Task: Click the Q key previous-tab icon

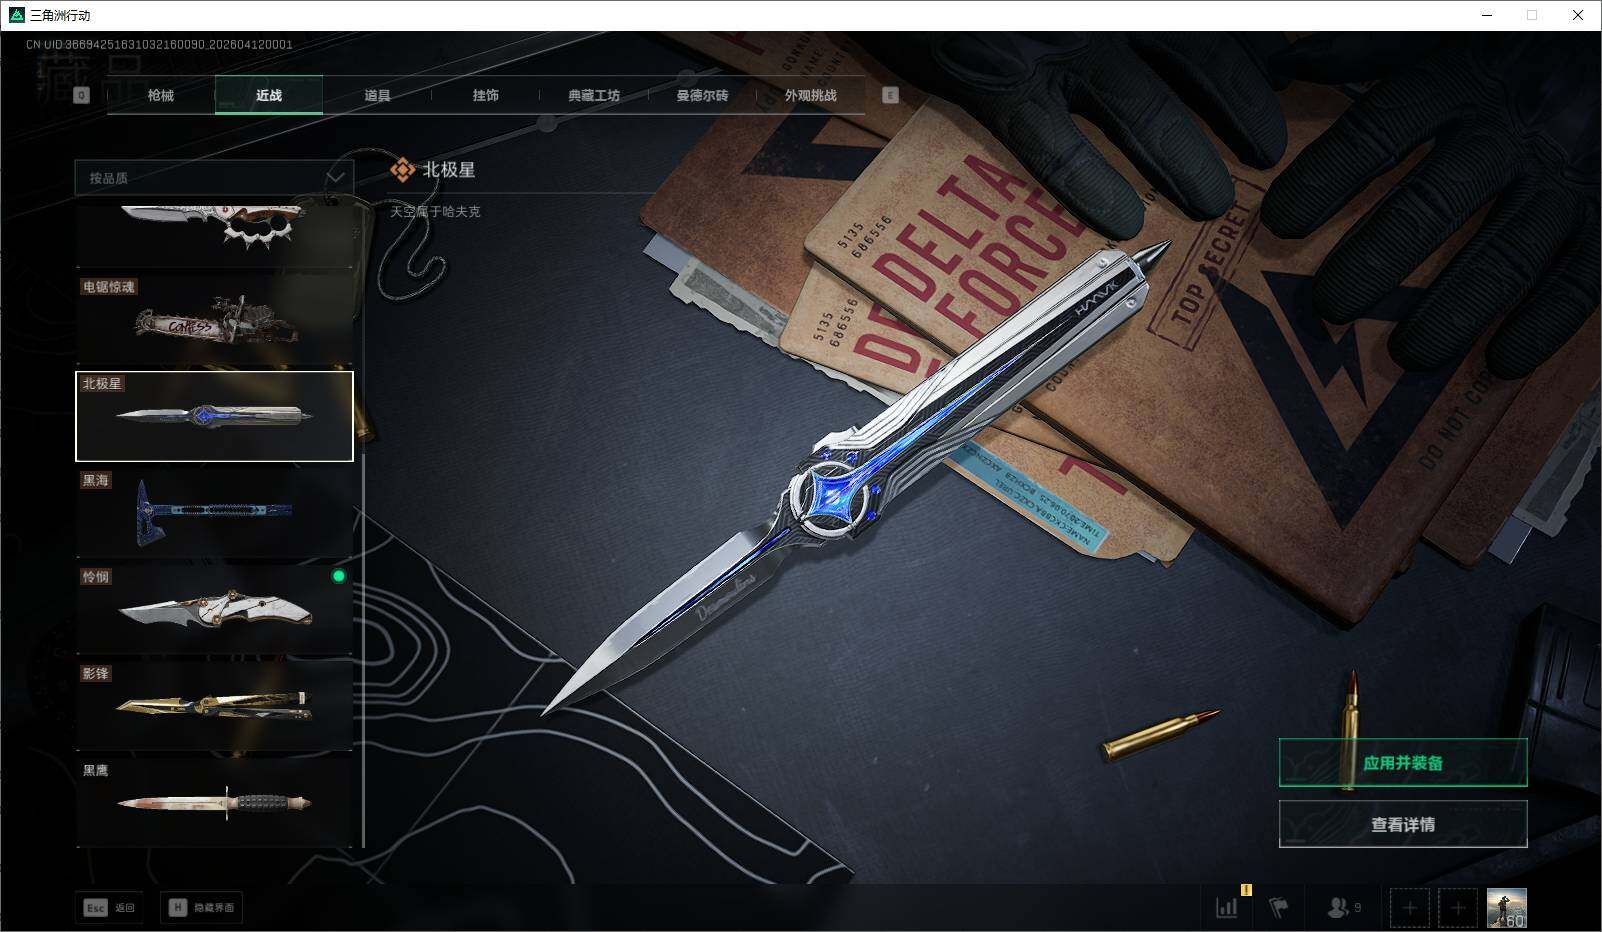Action: pyautogui.click(x=82, y=95)
